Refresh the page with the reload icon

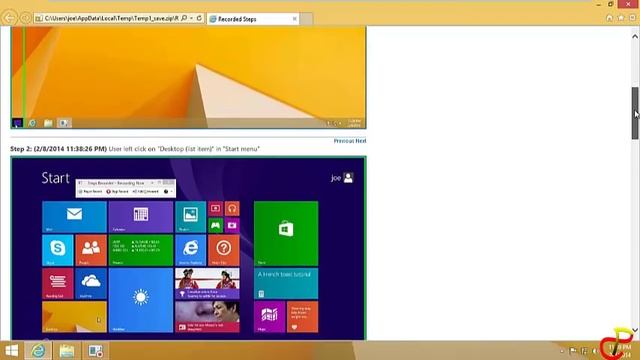point(199,18)
